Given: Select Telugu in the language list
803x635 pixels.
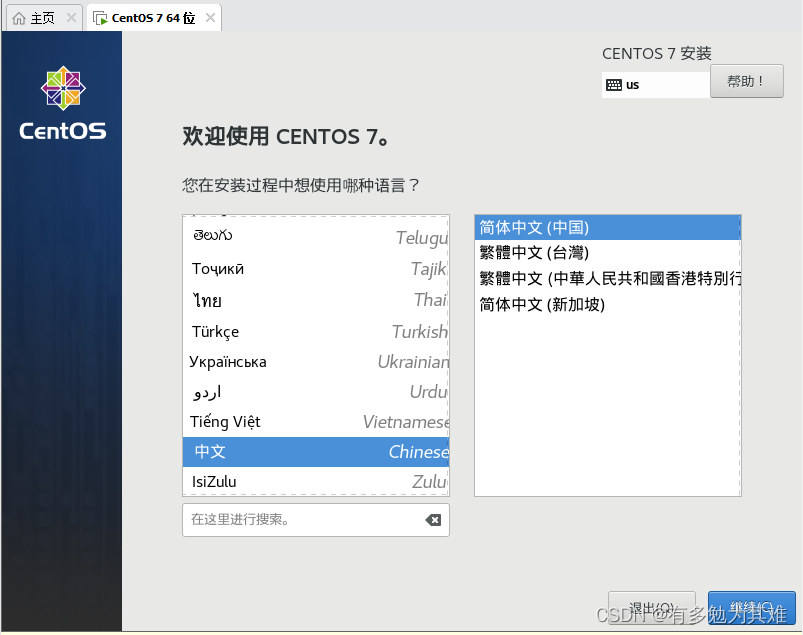Looking at the screenshot, I should (x=315, y=236).
